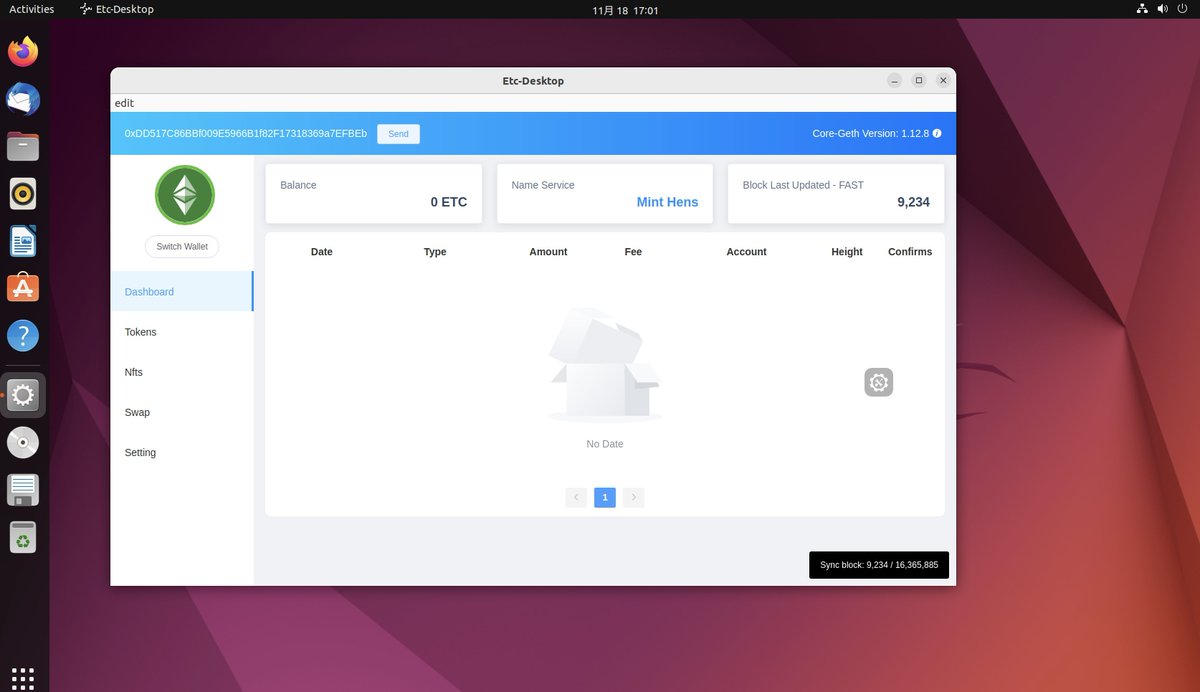1200x692 pixels.
Task: Click the Type column header
Action: point(435,252)
